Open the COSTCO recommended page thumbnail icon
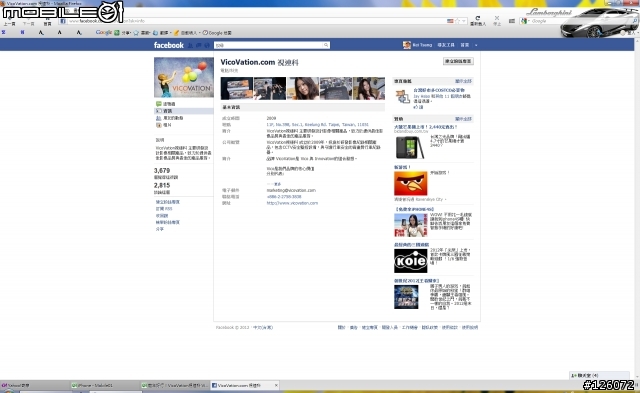Viewport: 640px width, 393px height. (403, 97)
